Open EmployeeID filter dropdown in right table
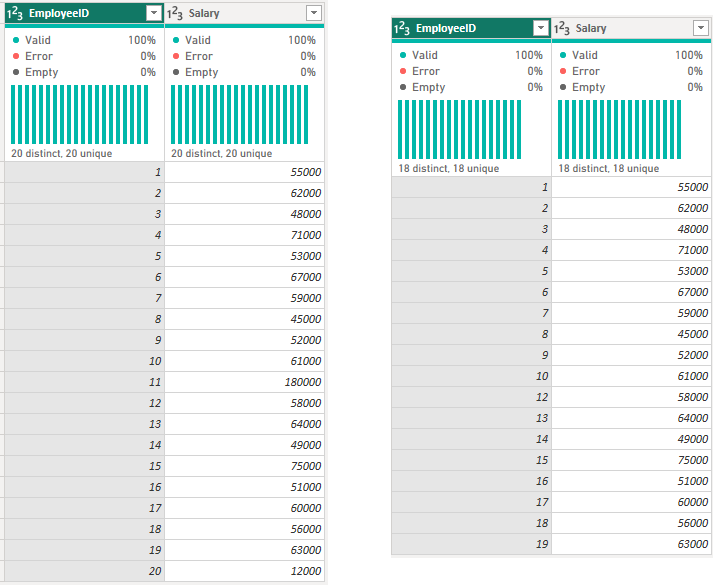The width and height of the screenshot is (714, 585). click(541, 28)
